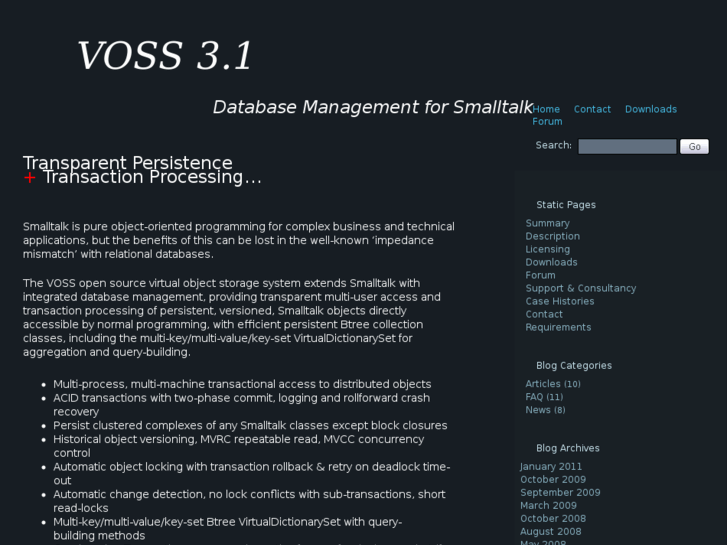Image resolution: width=727 pixels, height=545 pixels.
Task: Open the January 2011 blog archive
Action: tap(551, 466)
